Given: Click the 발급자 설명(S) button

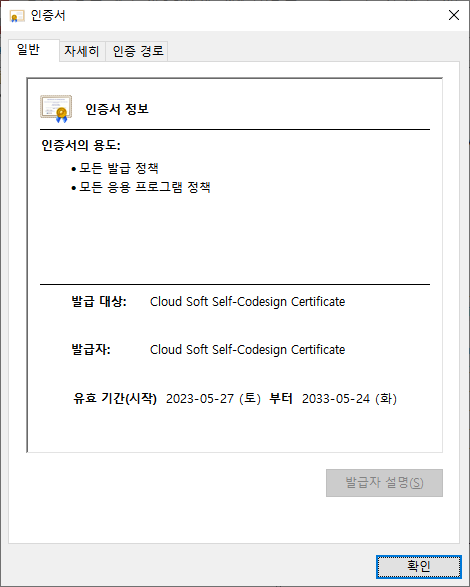Looking at the screenshot, I should [384, 483].
